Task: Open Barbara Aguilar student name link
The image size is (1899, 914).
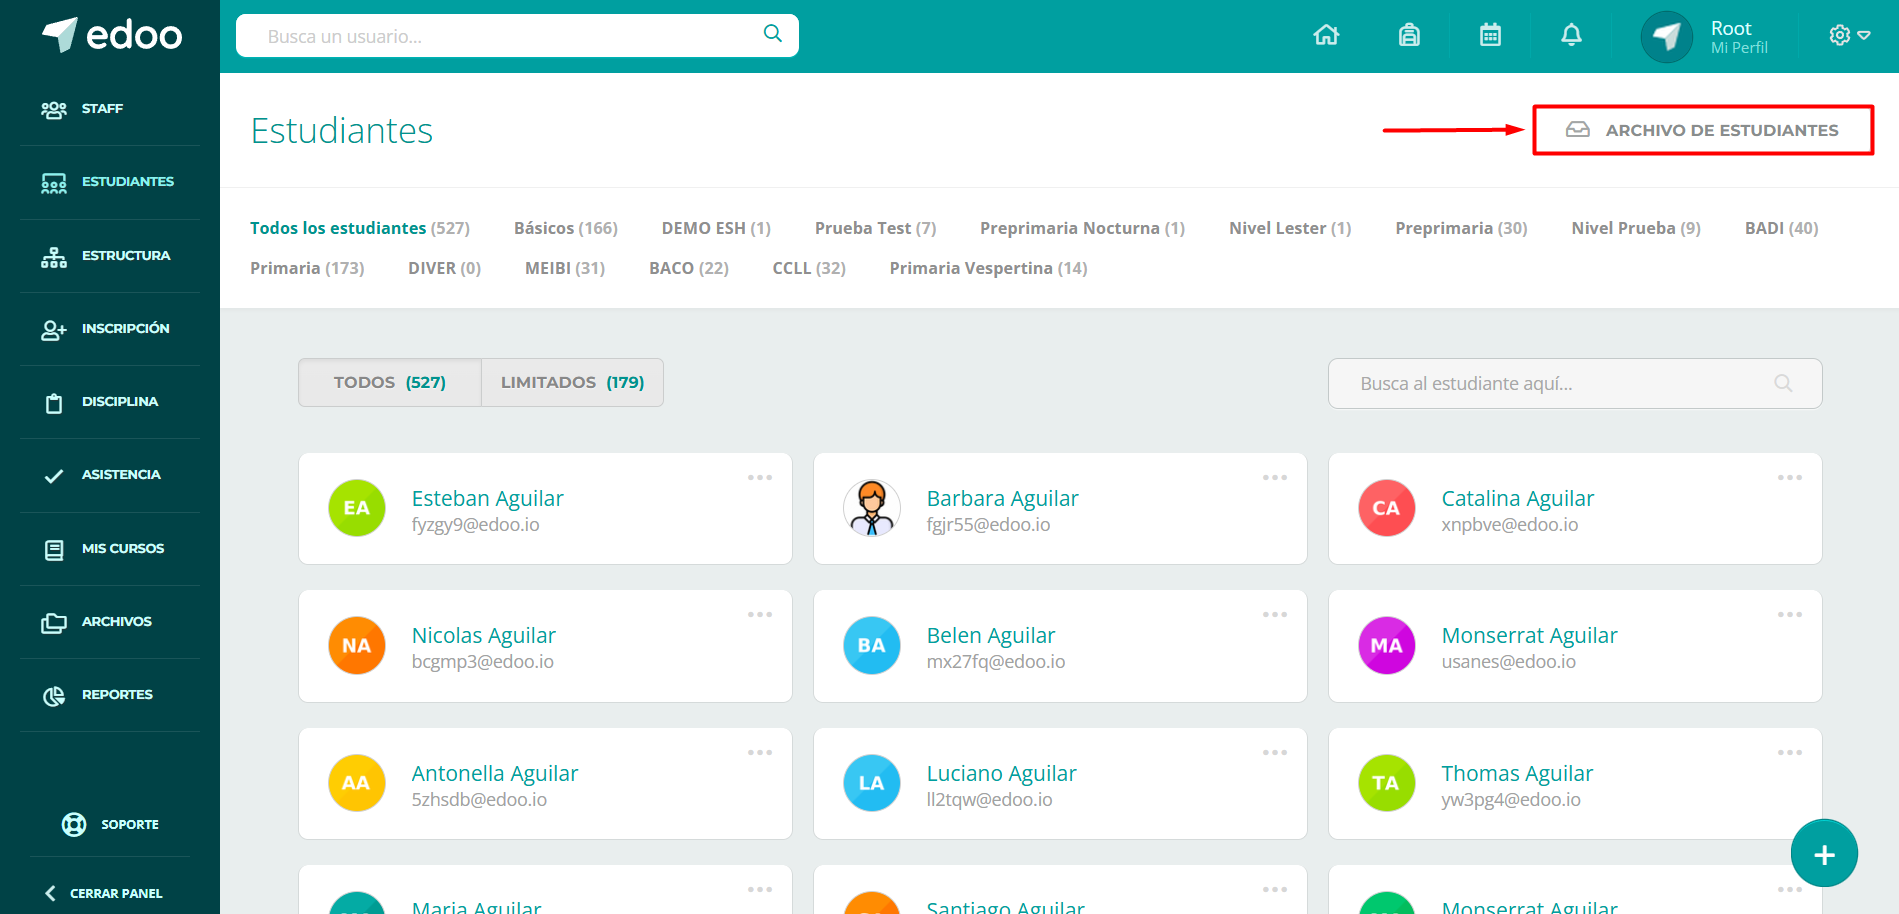Action: tap(1002, 498)
